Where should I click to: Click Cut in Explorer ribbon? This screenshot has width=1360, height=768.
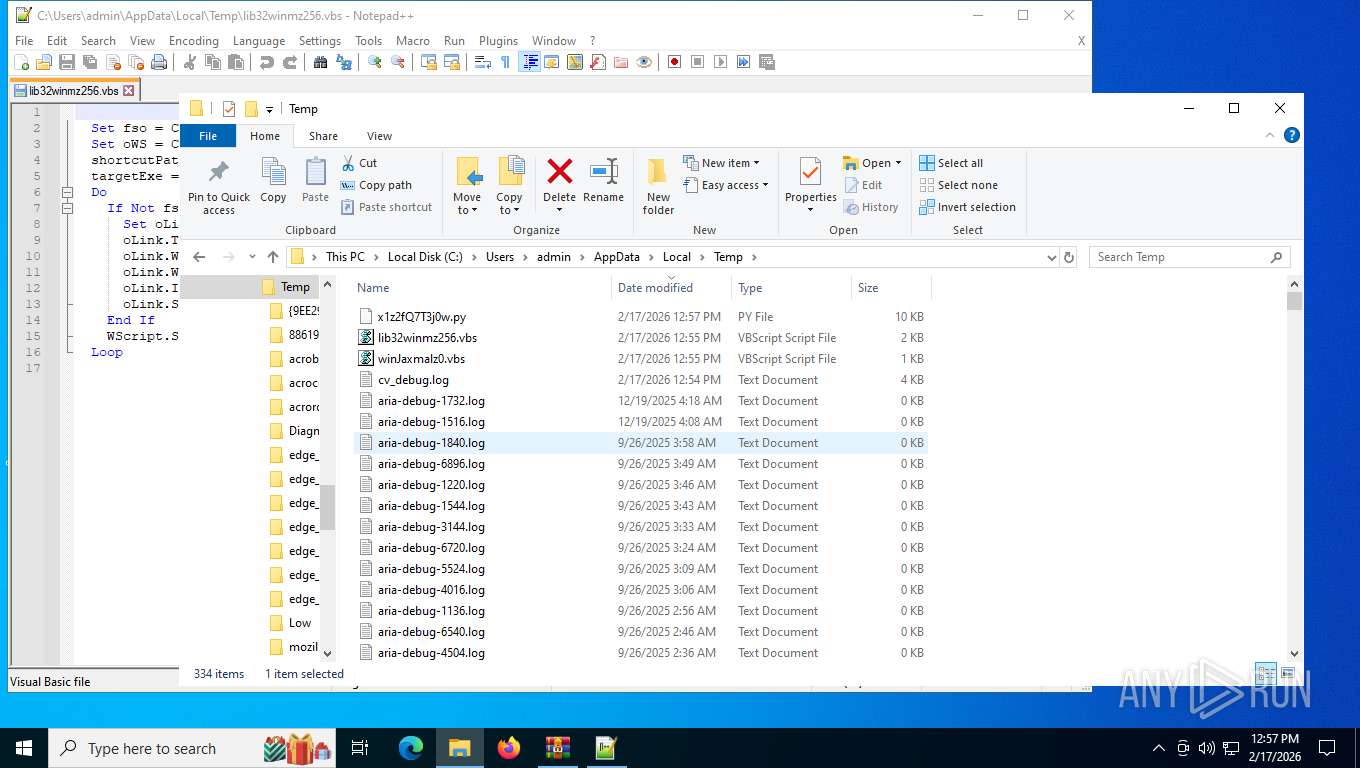359,163
